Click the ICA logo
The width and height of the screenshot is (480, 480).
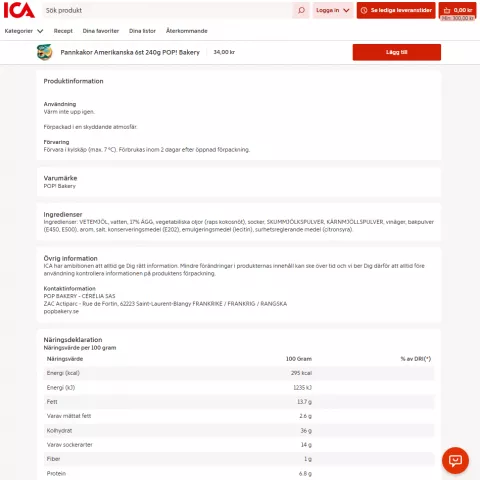tap(19, 10)
